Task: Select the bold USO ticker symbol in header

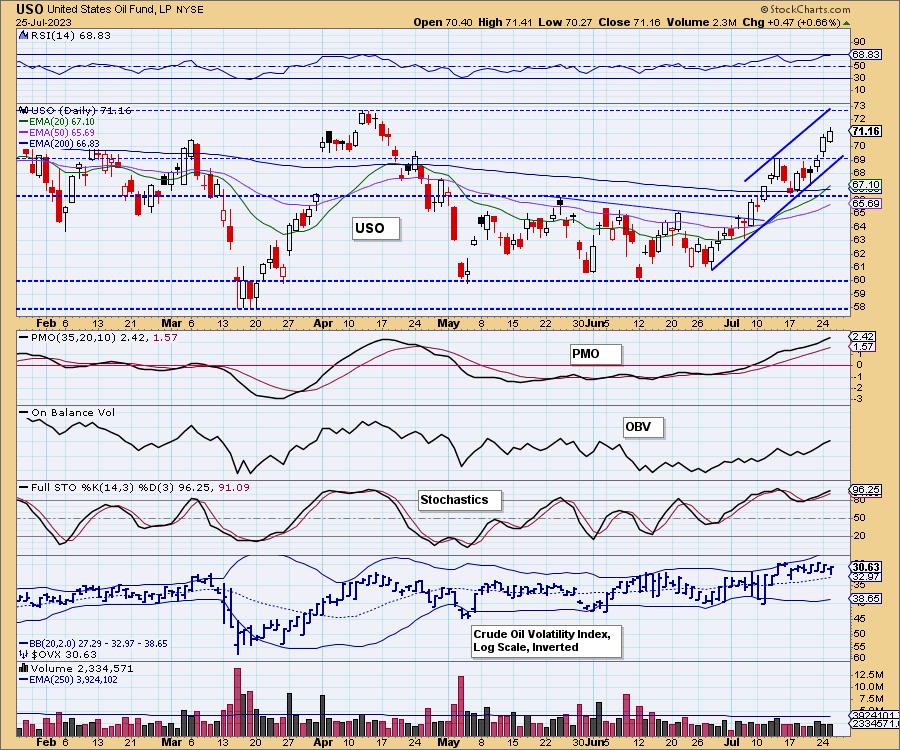Action: tap(29, 9)
